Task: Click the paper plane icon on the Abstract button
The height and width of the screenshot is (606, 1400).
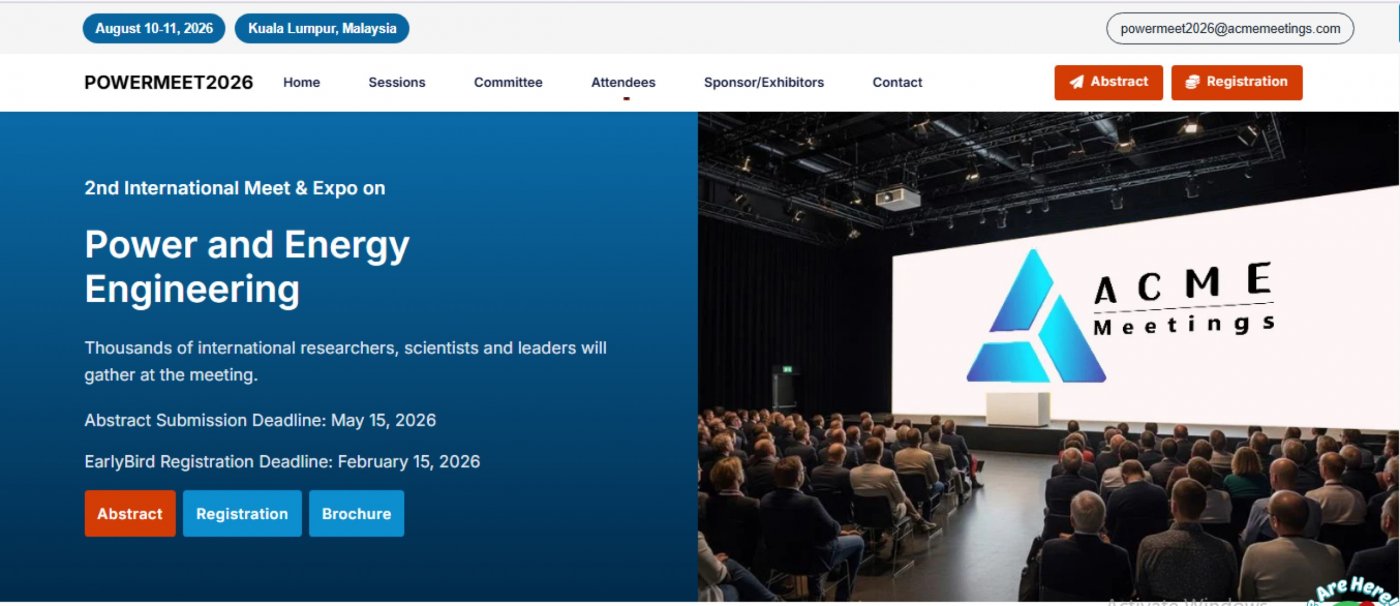Action: 1076,83
